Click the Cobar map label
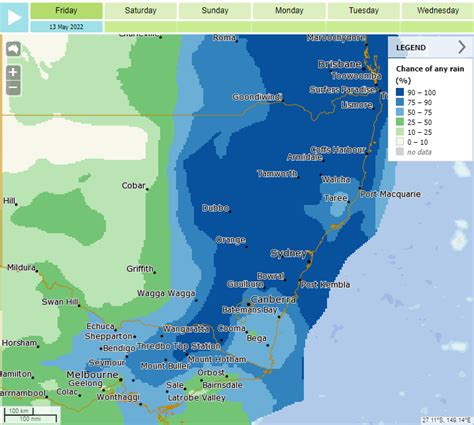Image resolution: width=474 pixels, height=425 pixels. pyautogui.click(x=133, y=185)
